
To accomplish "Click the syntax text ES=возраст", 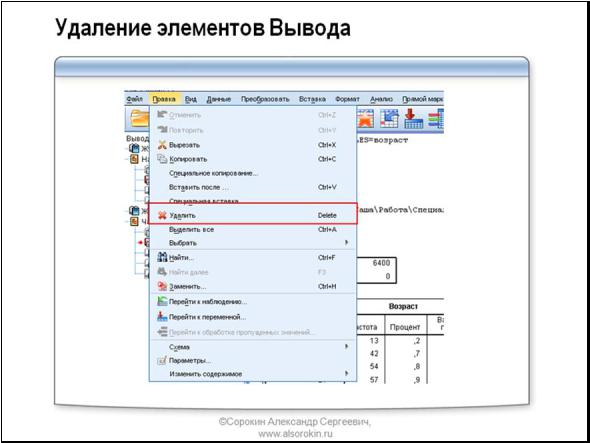I will pos(383,140).
